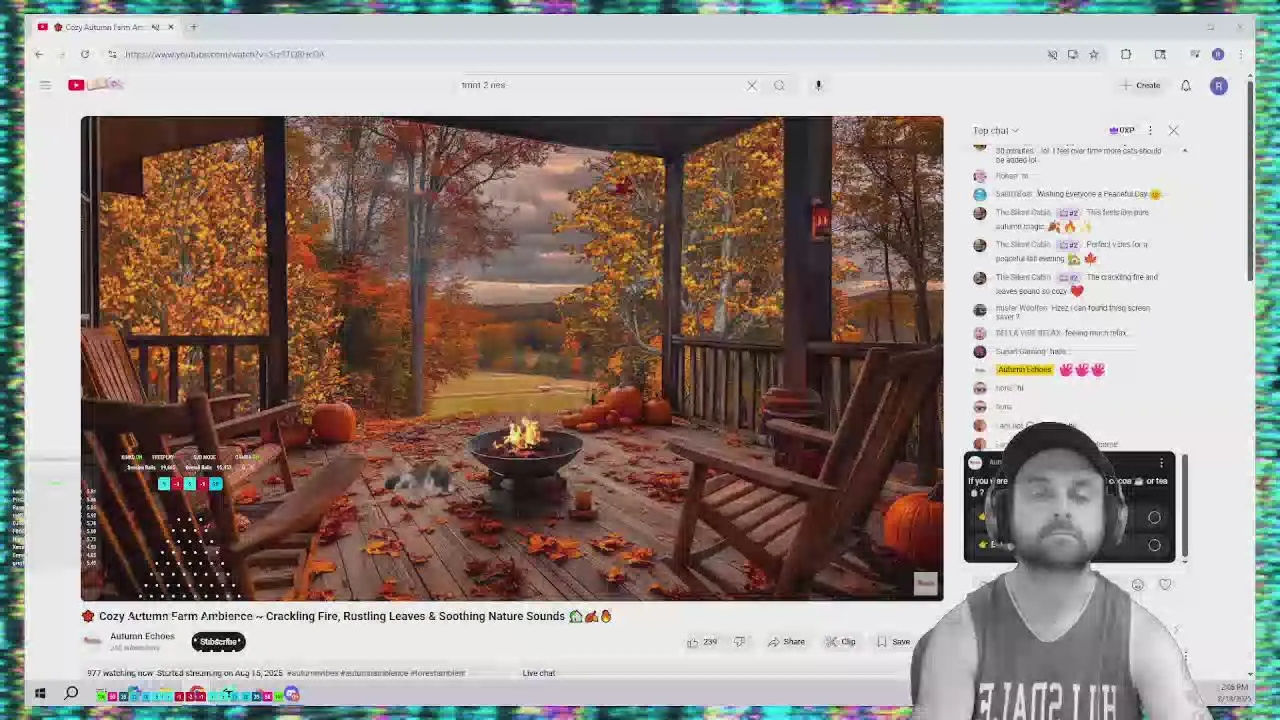The image size is (1280, 720).
Task: Bookmark this page with the star
Action: pyautogui.click(x=1094, y=54)
